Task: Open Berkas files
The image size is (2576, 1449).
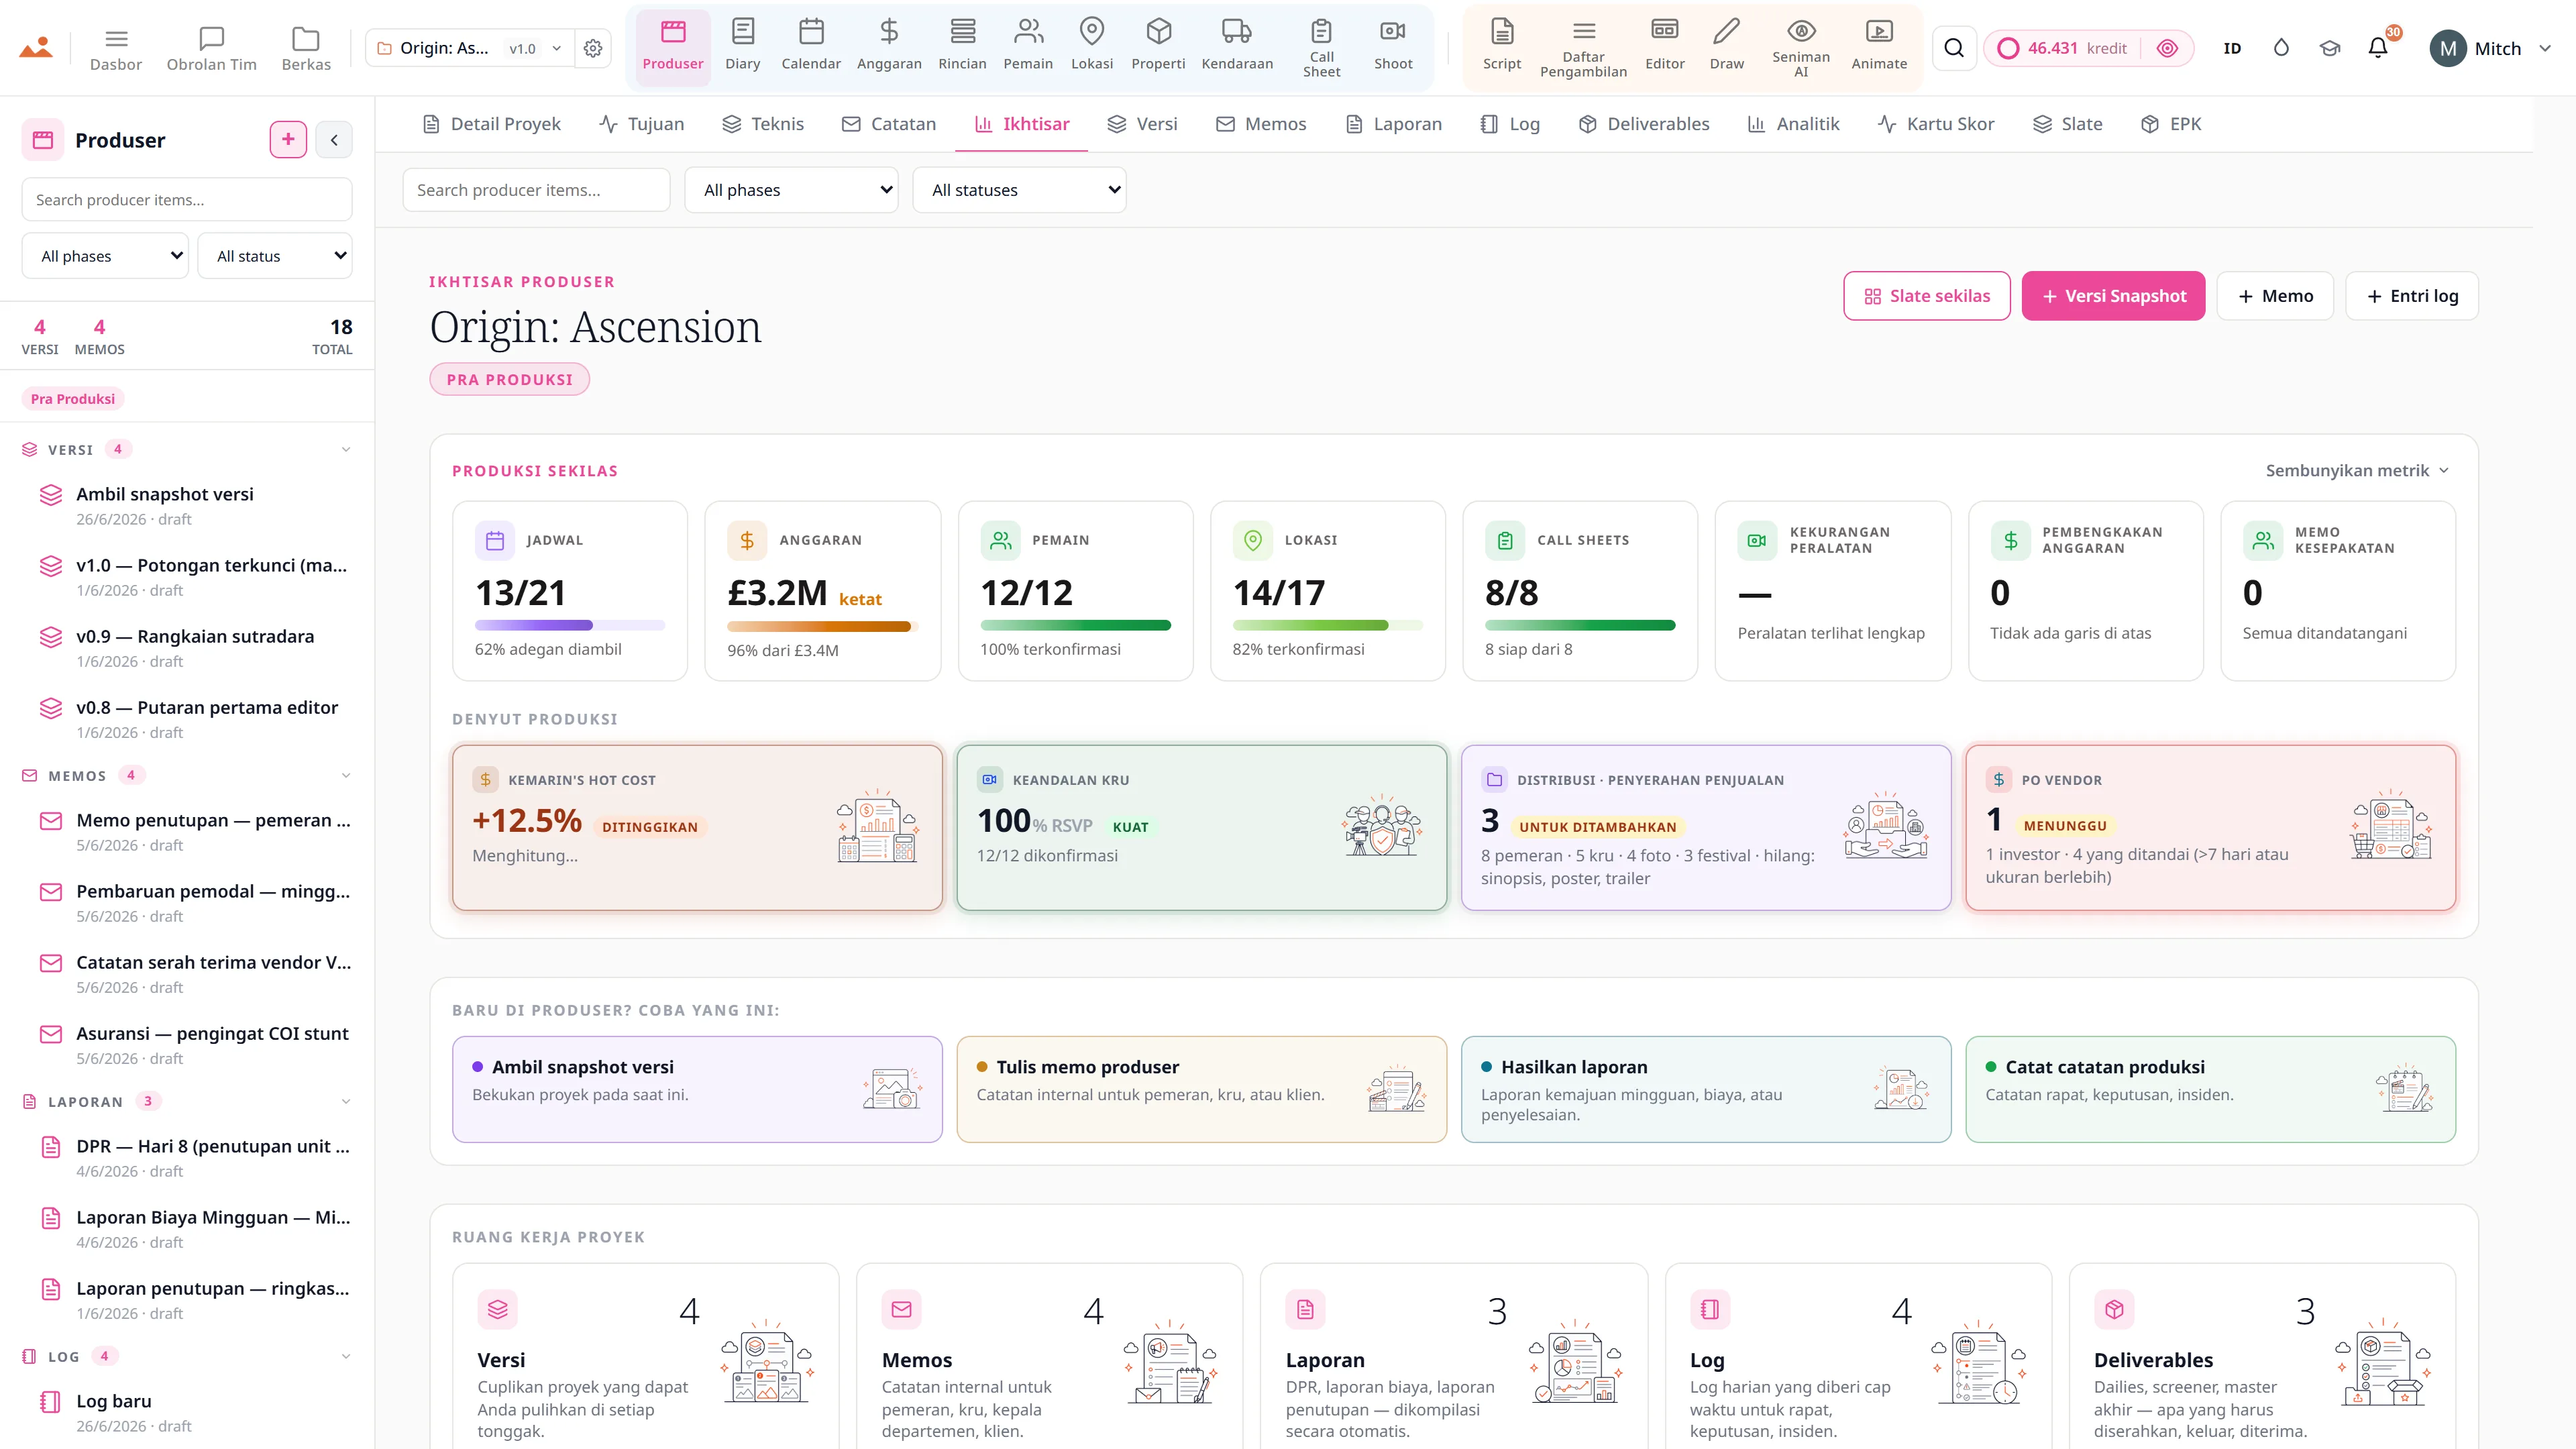Action: (x=306, y=48)
